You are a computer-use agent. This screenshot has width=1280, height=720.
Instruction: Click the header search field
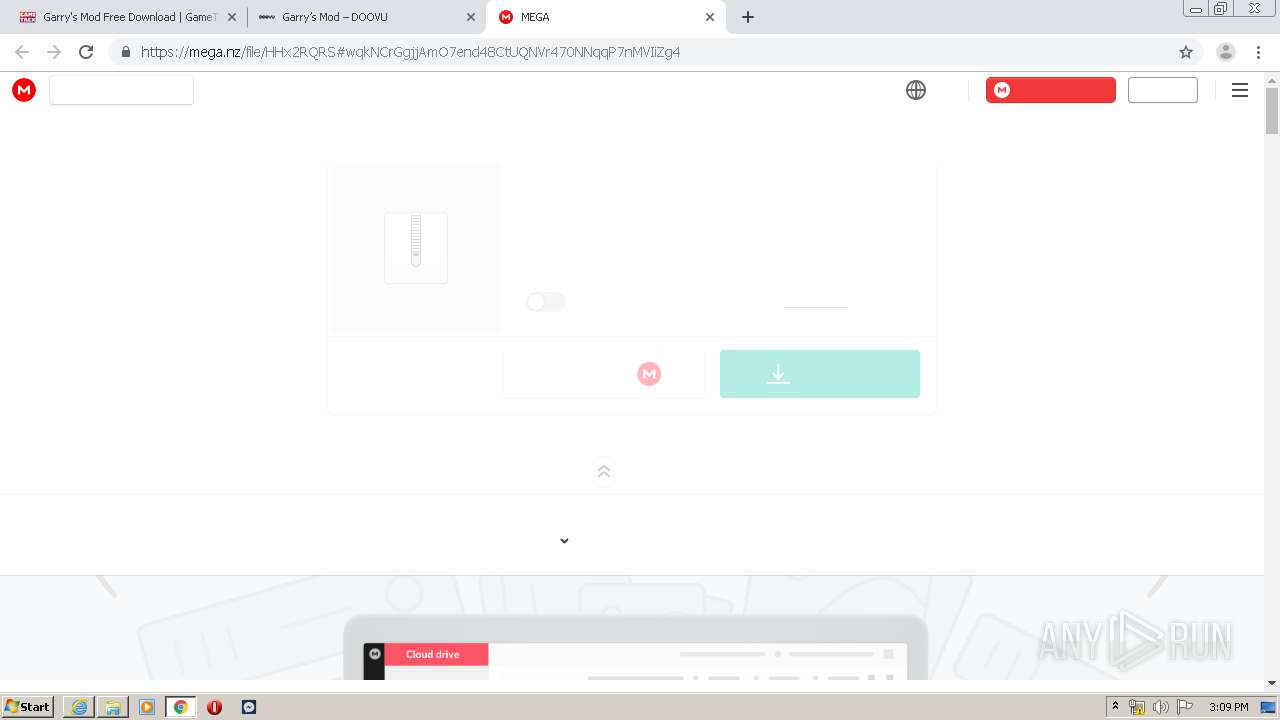121,90
